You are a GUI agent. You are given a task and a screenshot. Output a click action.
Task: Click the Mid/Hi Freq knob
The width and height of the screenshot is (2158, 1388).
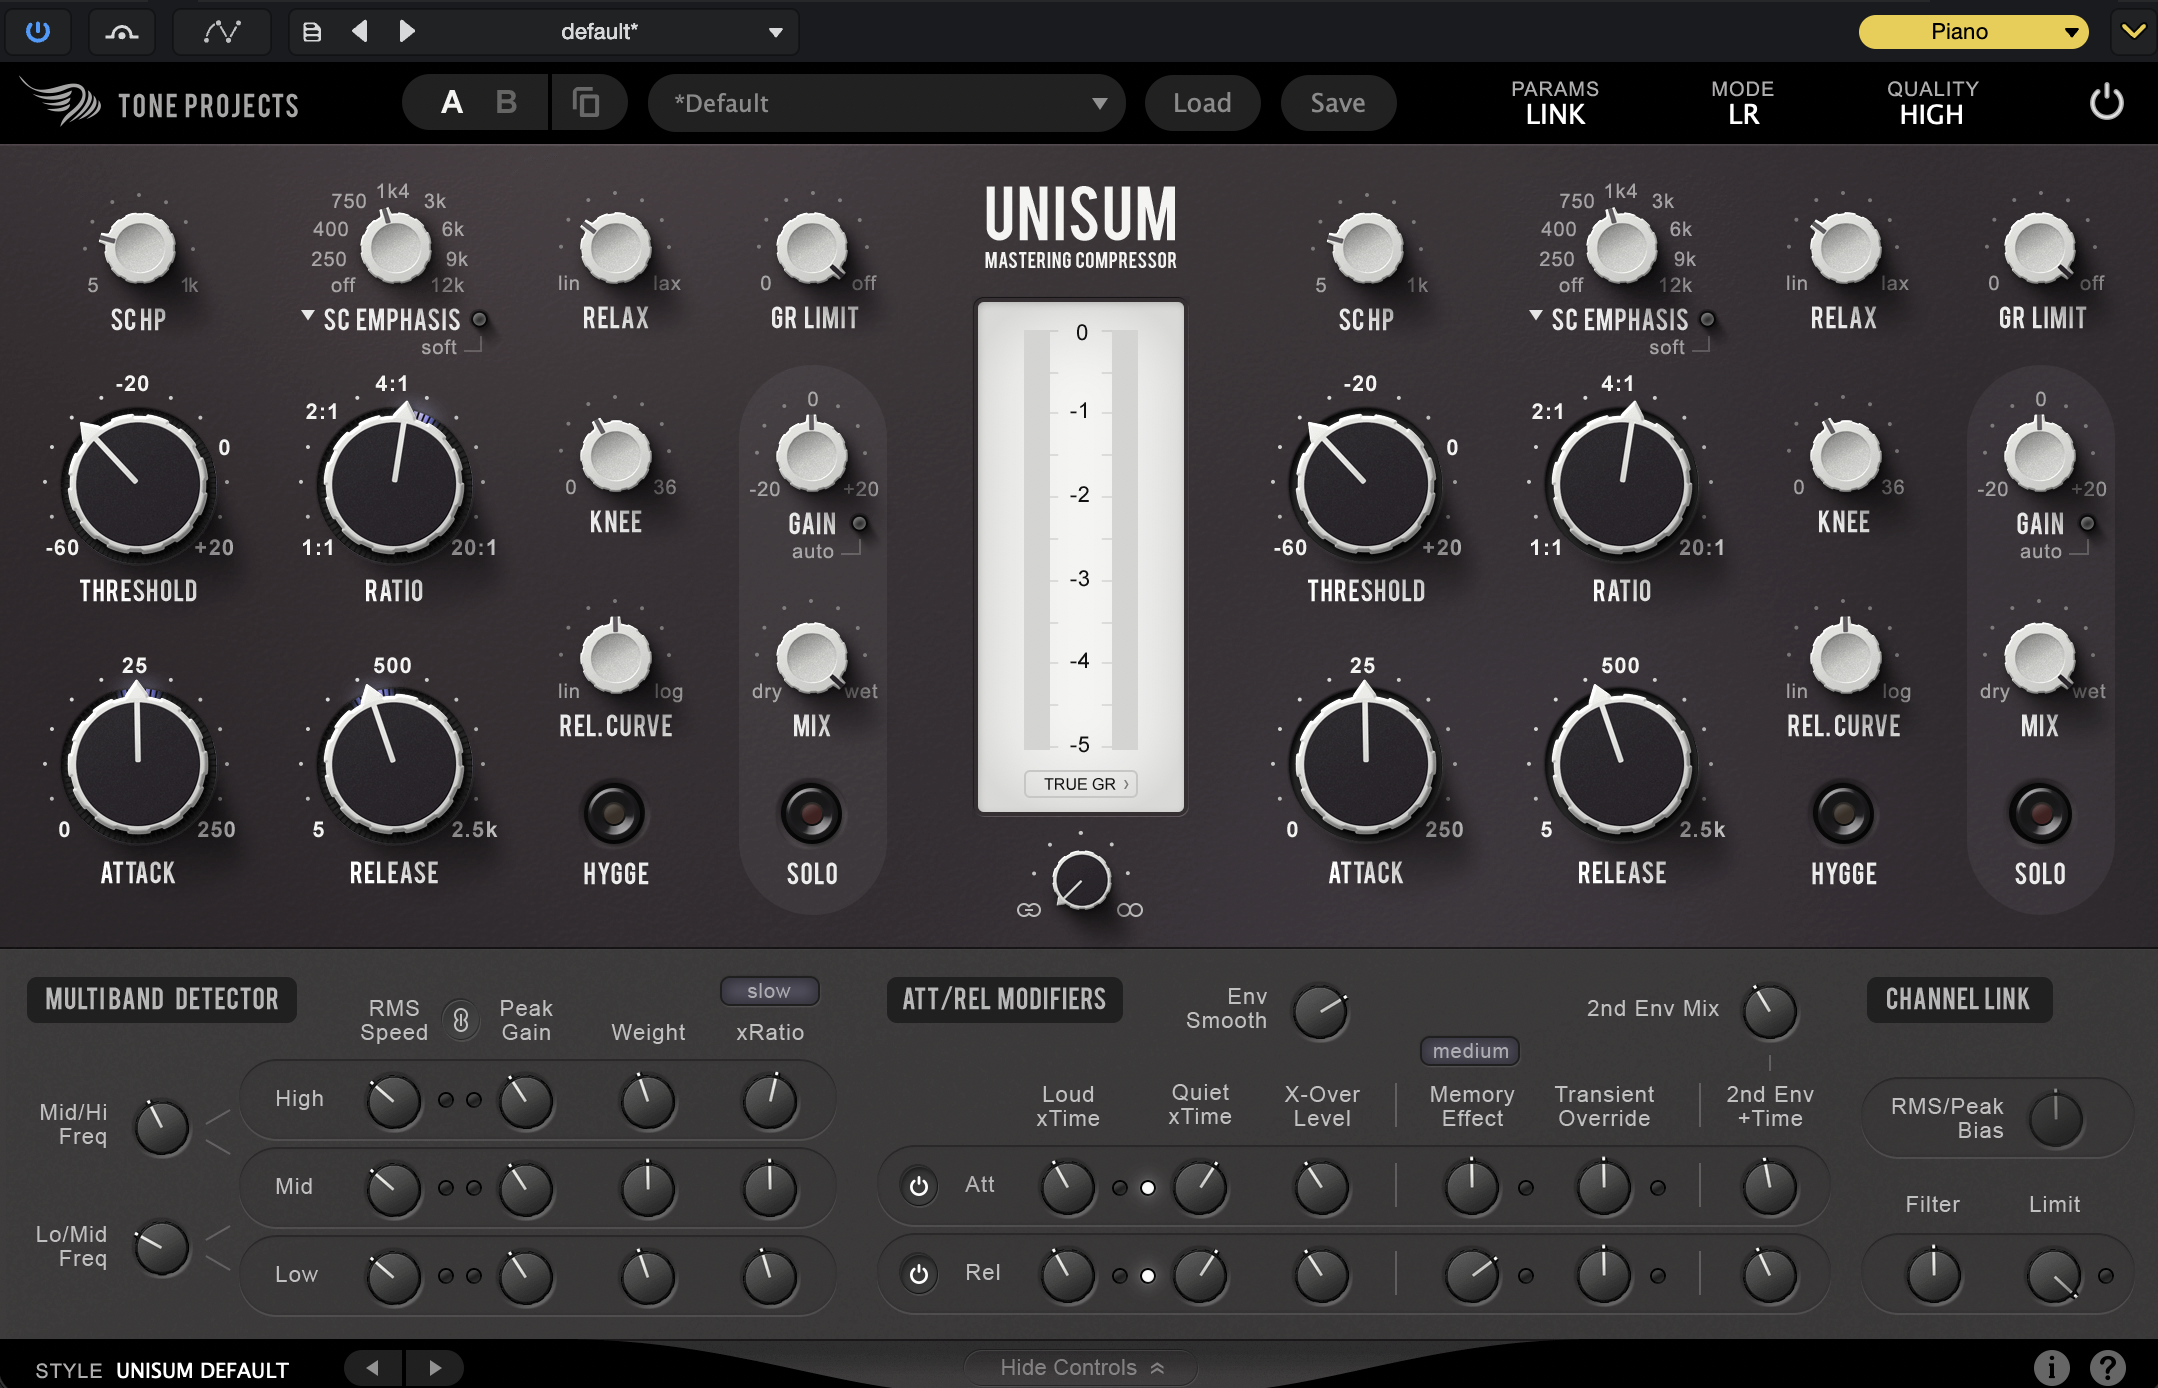point(162,1128)
